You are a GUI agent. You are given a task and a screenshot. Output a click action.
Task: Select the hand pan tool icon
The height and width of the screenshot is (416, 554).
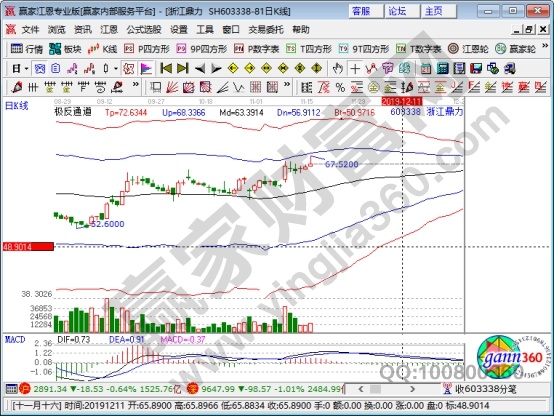click(338, 68)
